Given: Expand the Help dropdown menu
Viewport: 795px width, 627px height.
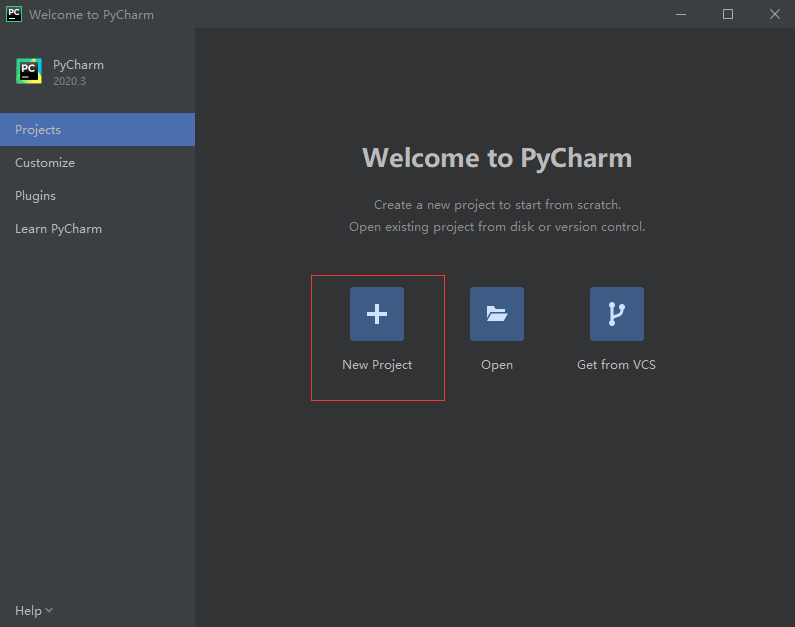Looking at the screenshot, I should [x=33, y=610].
